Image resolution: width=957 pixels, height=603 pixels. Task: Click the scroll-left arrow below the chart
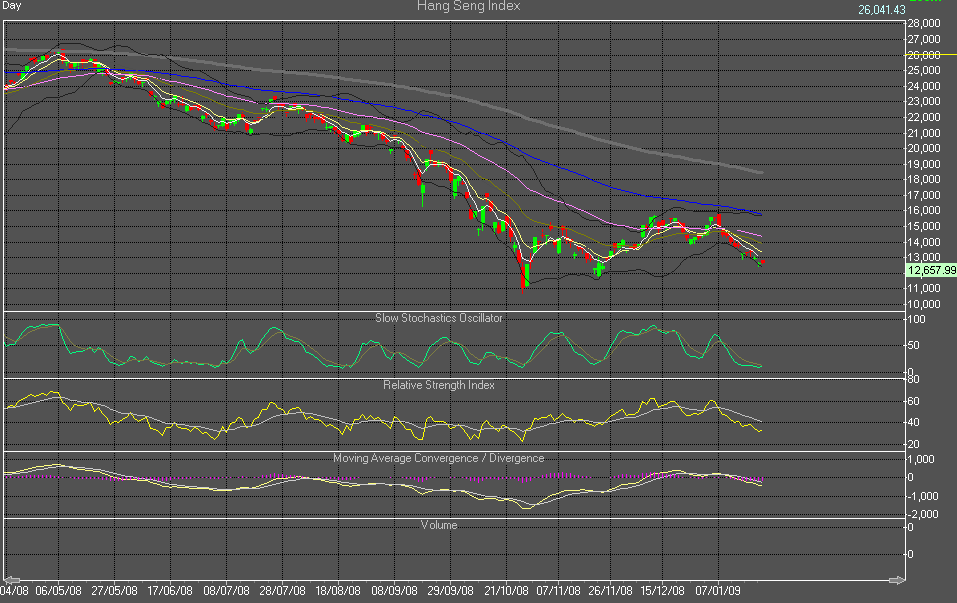pos(12,580)
